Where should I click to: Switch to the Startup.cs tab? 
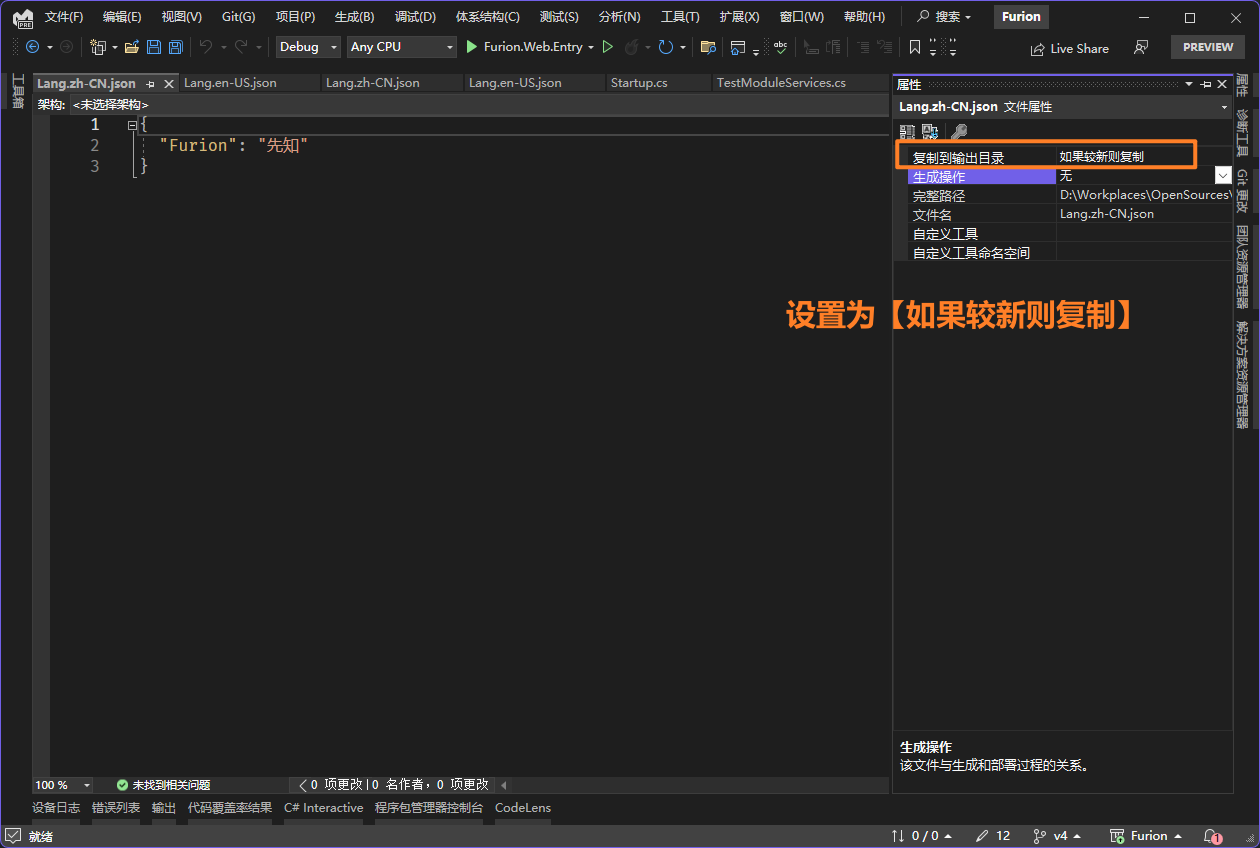(x=639, y=83)
